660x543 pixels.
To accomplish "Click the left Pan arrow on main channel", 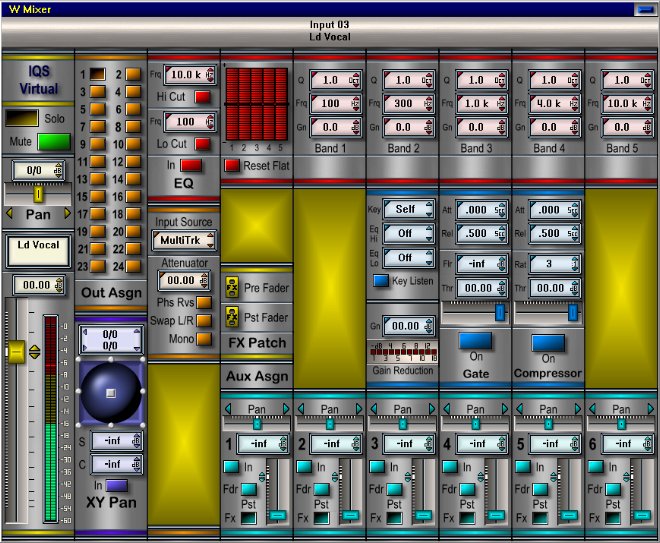I will (10, 214).
